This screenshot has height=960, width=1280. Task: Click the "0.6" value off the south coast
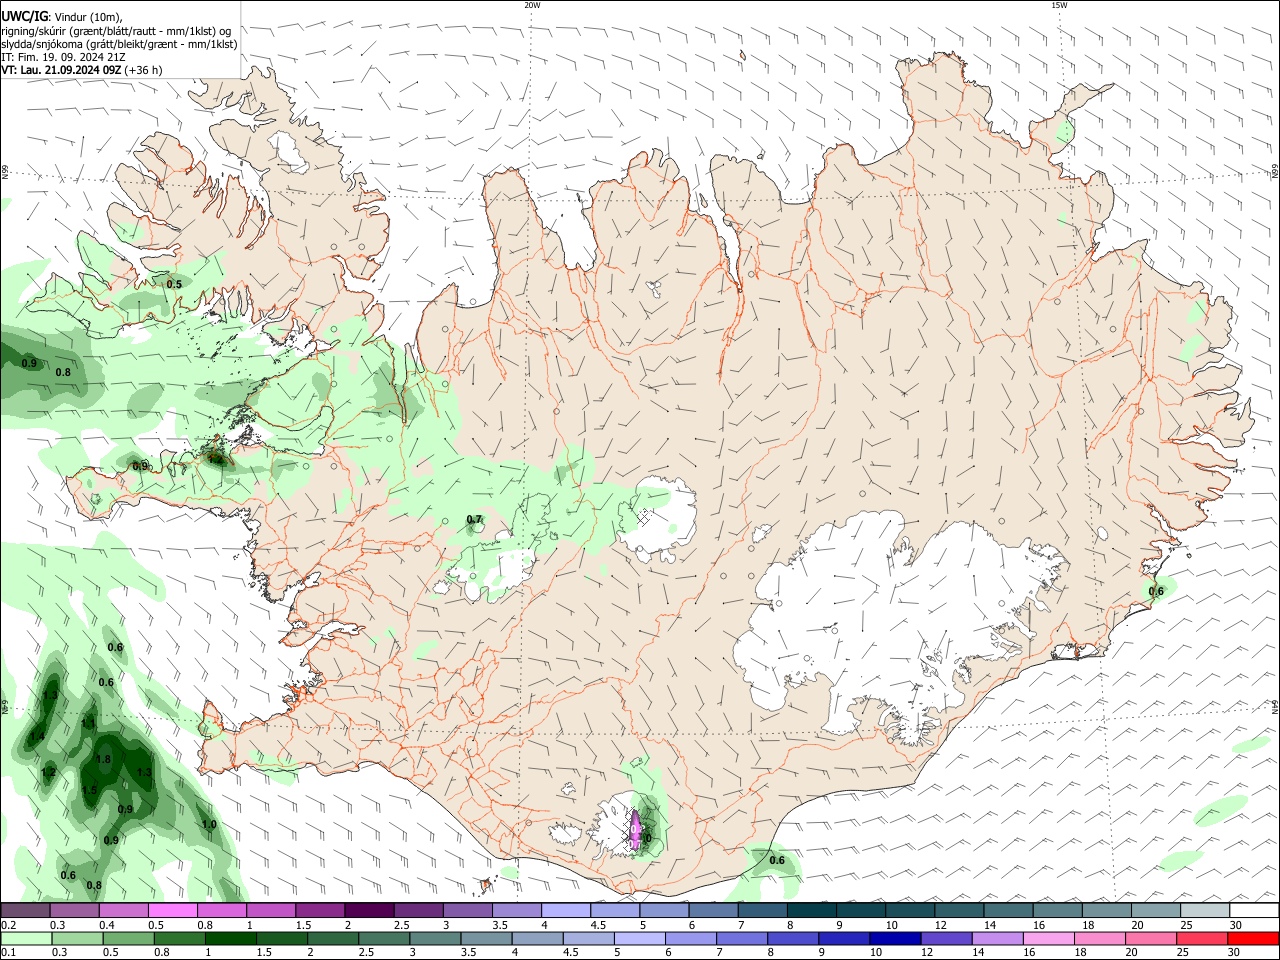776,860
